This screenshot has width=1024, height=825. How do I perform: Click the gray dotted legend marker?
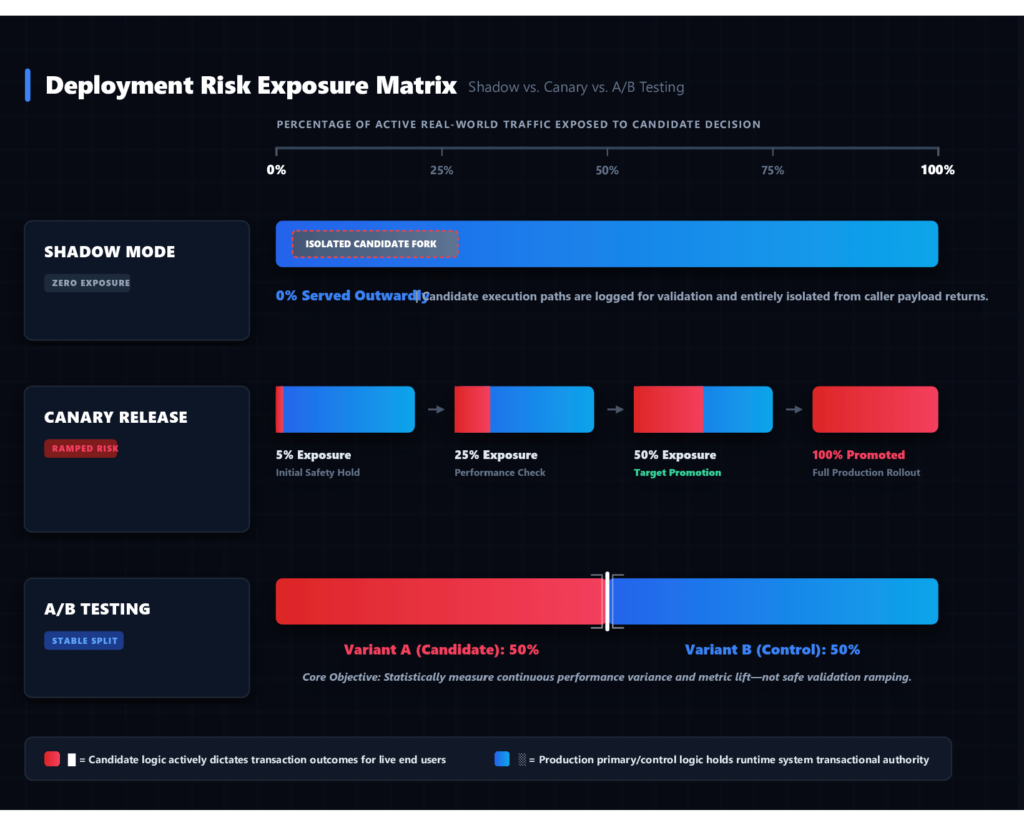522,759
